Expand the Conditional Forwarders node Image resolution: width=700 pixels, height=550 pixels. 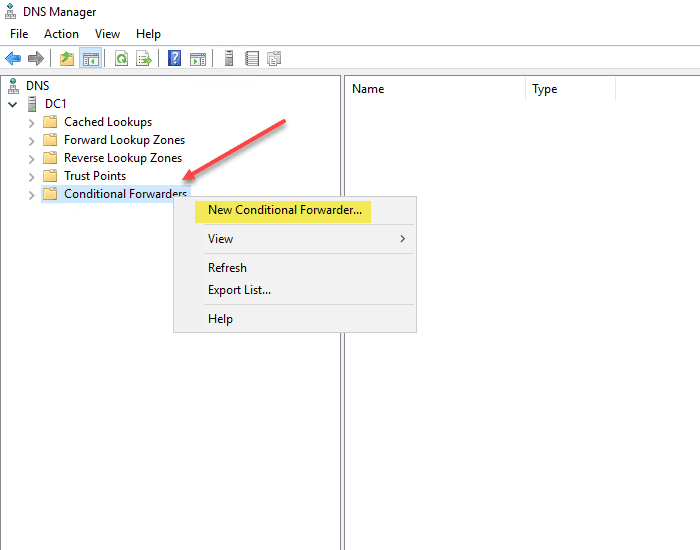pos(31,195)
